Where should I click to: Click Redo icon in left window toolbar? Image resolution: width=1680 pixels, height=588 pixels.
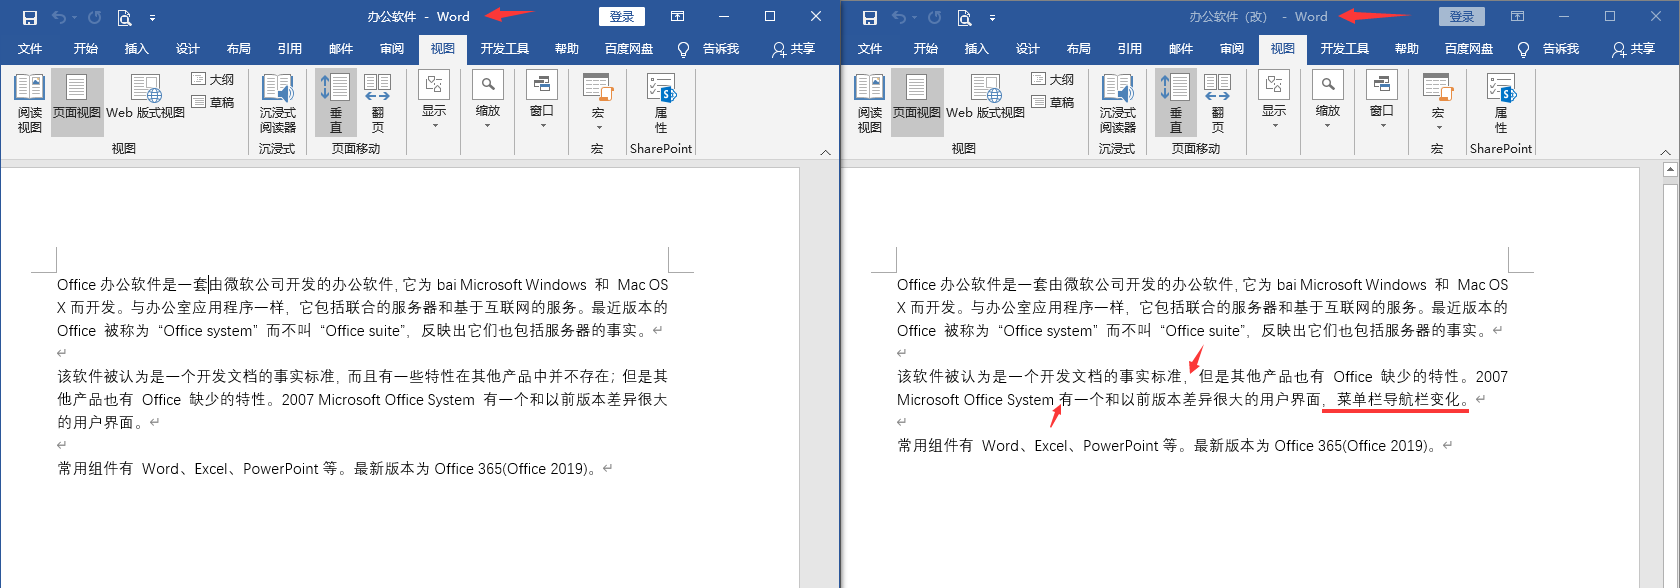point(94,17)
